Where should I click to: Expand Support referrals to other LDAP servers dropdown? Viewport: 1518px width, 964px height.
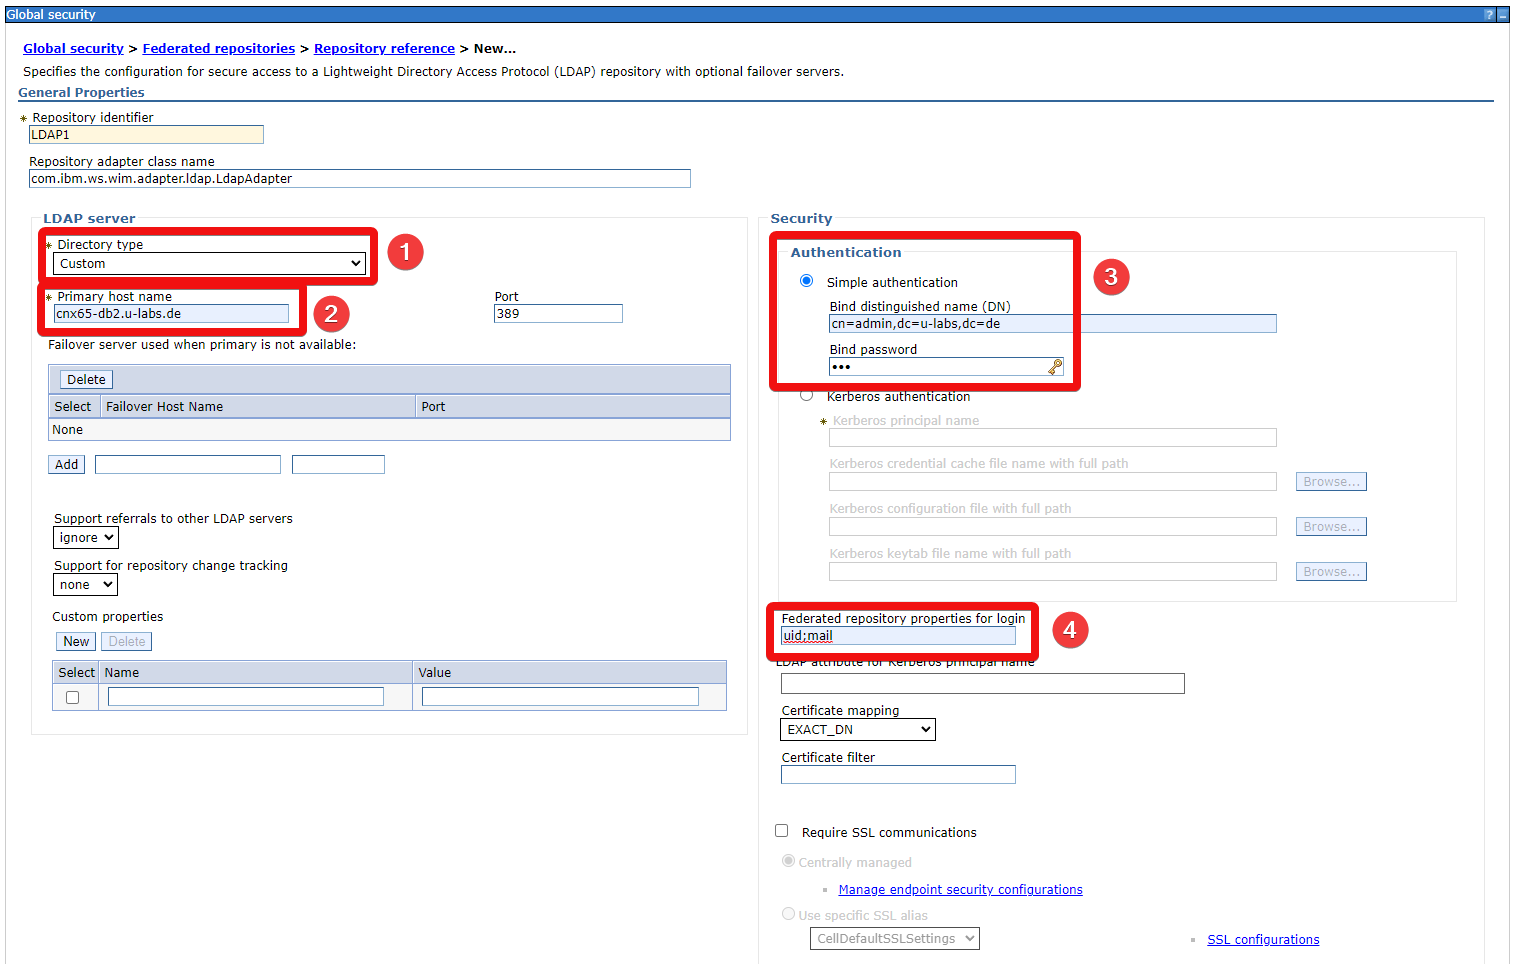point(86,538)
